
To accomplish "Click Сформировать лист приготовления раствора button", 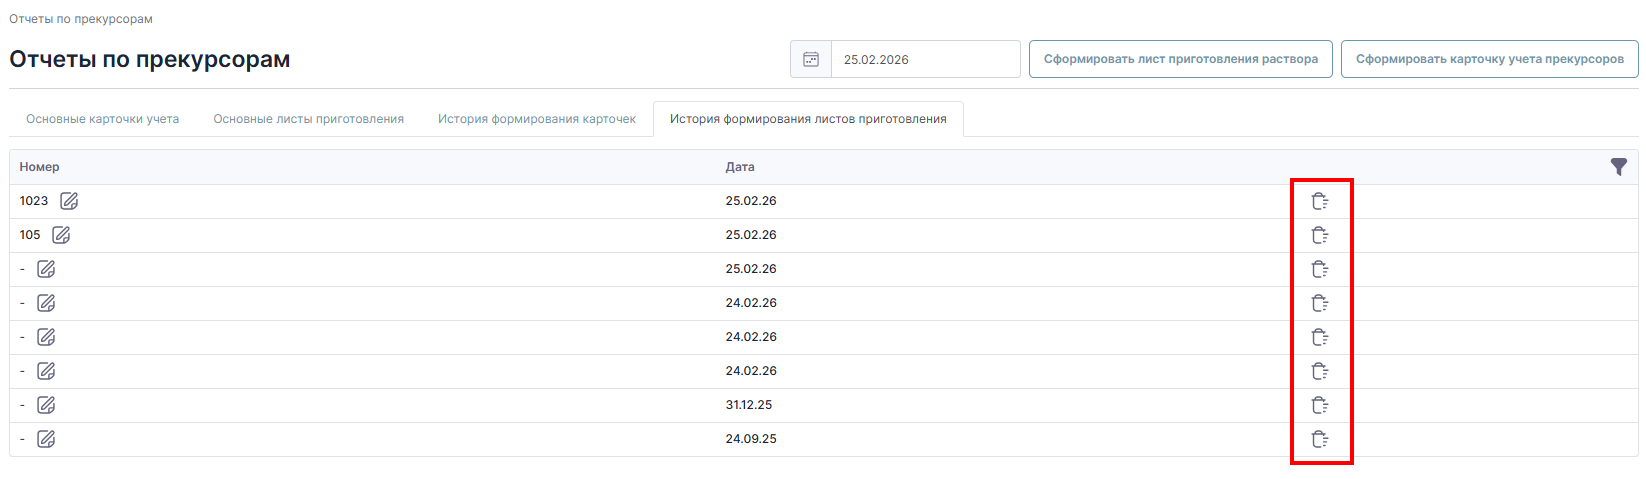I will pos(1181,59).
